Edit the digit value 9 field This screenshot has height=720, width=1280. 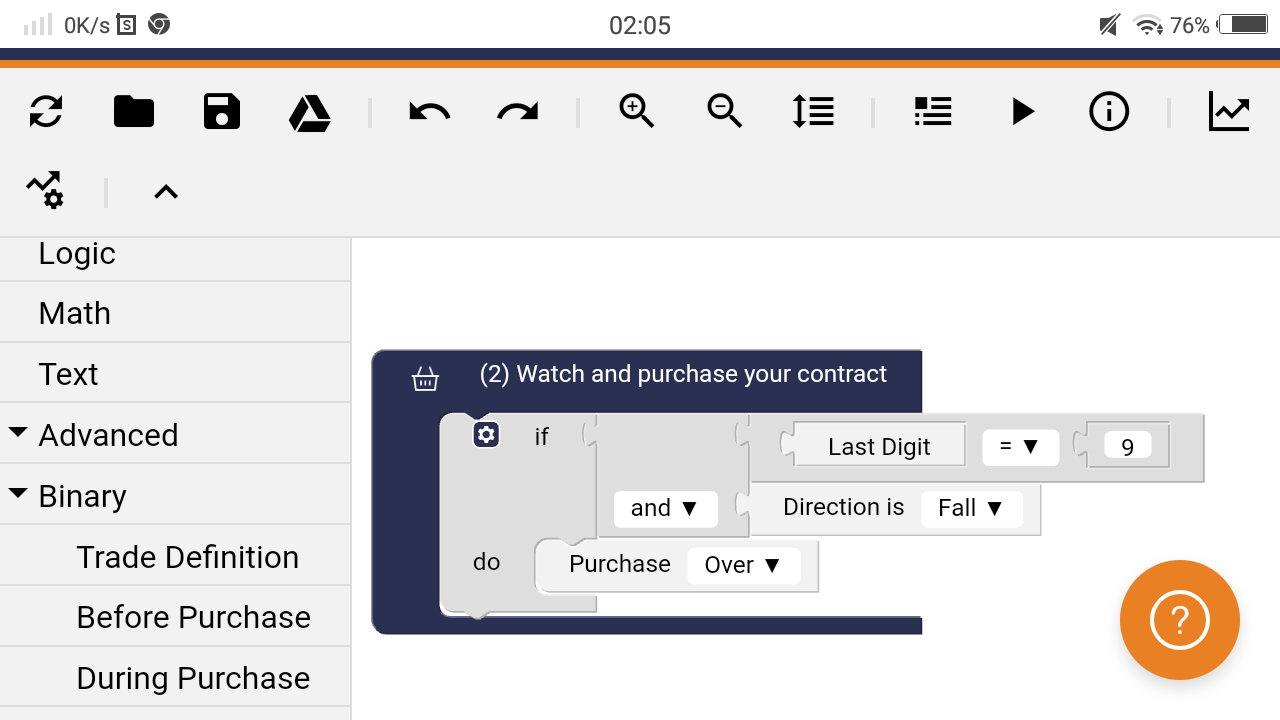click(x=1128, y=446)
